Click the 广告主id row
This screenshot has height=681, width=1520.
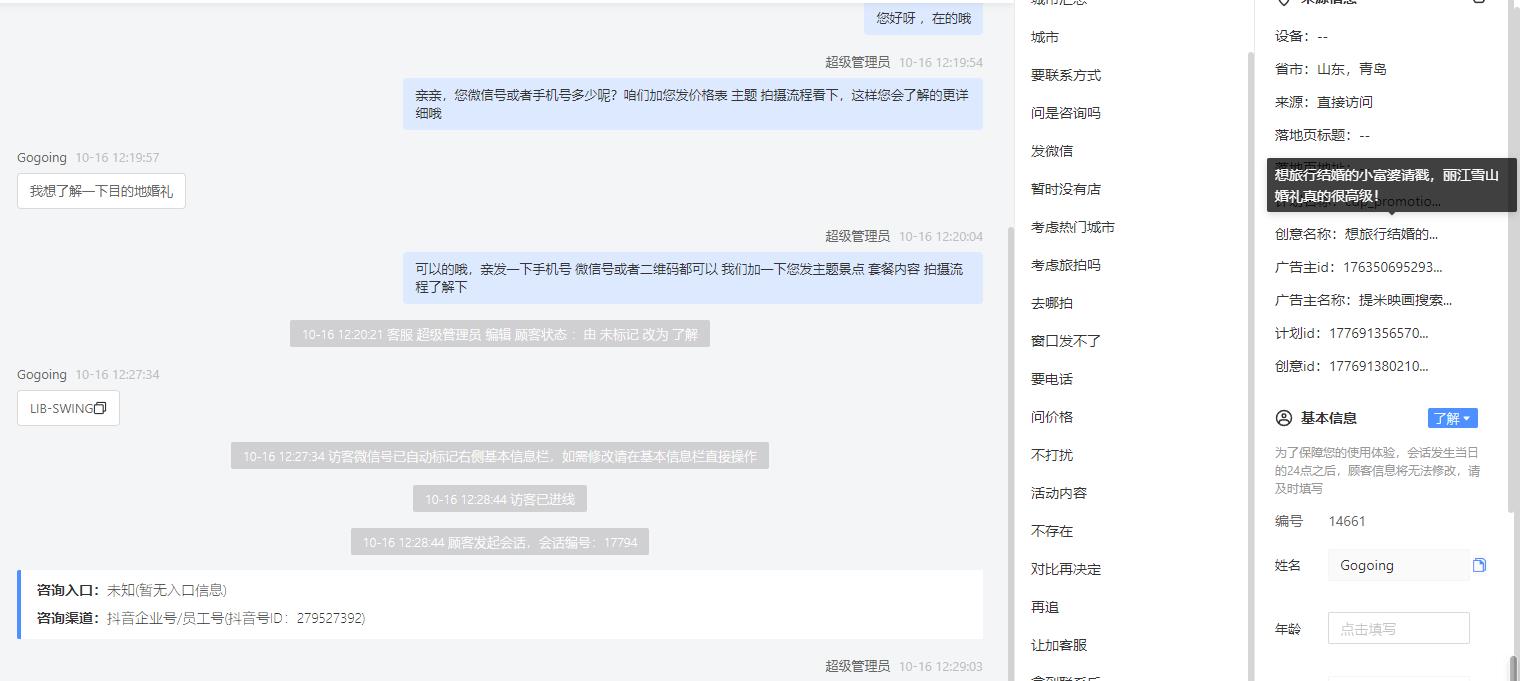coord(1359,267)
